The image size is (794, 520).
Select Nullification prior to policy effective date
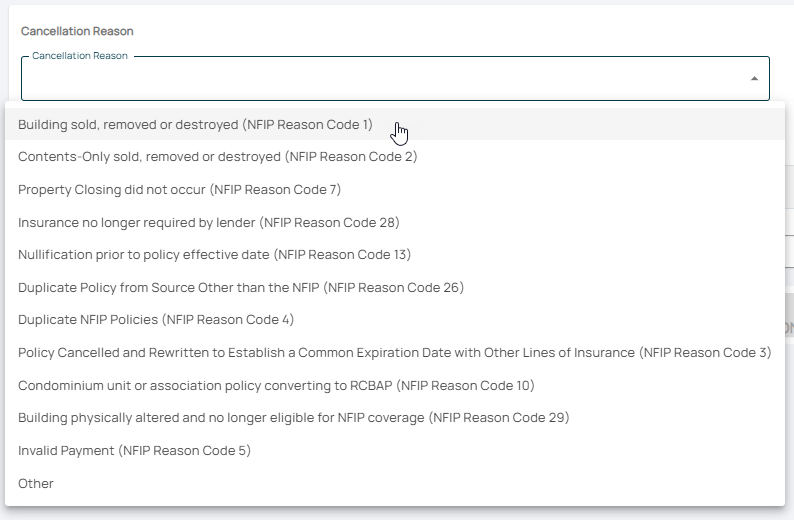214,255
